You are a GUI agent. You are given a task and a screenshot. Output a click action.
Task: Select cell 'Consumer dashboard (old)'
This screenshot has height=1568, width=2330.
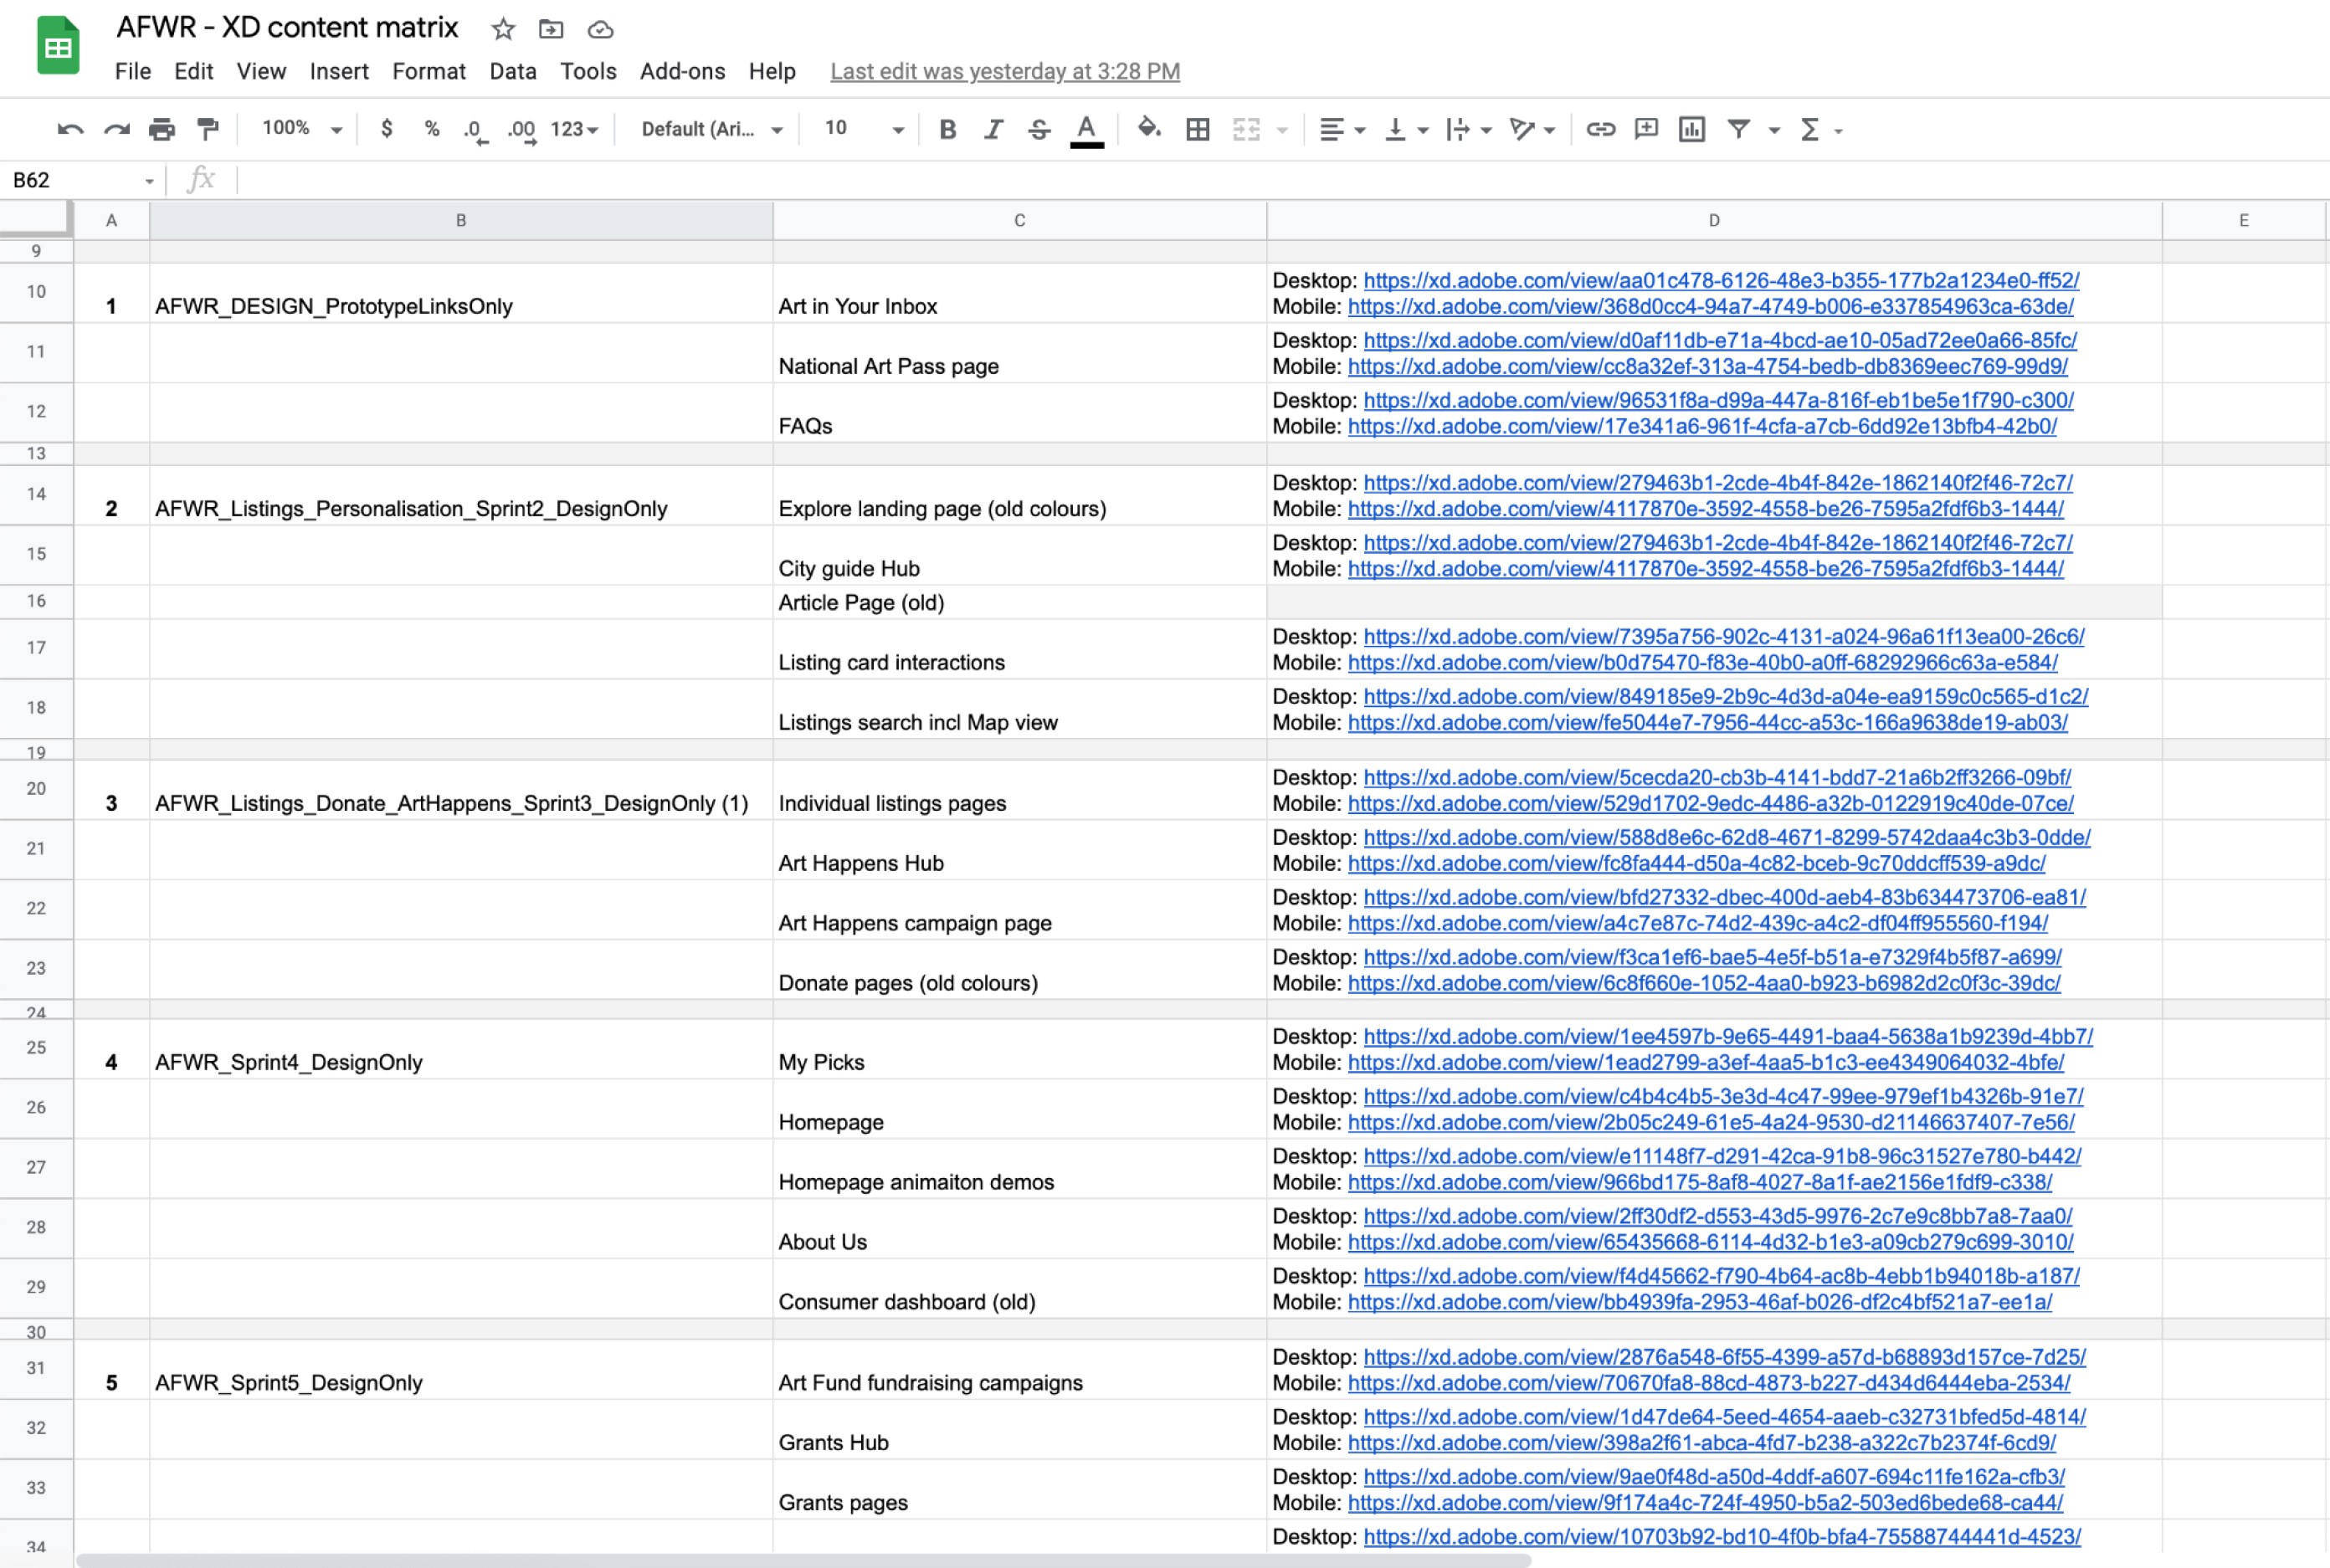(1019, 1289)
